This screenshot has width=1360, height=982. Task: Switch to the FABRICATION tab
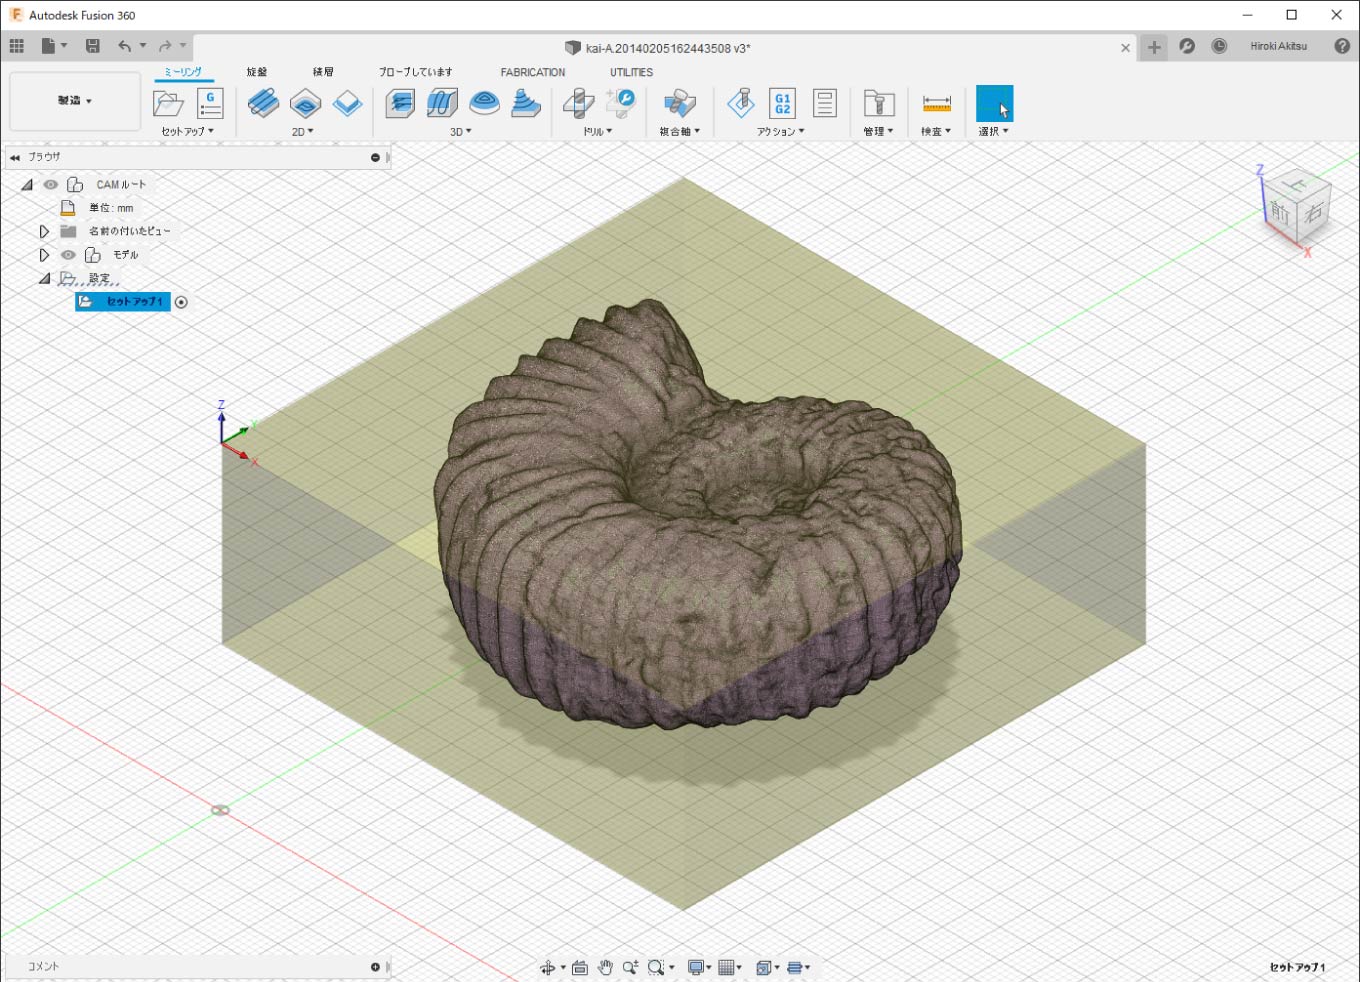(532, 72)
